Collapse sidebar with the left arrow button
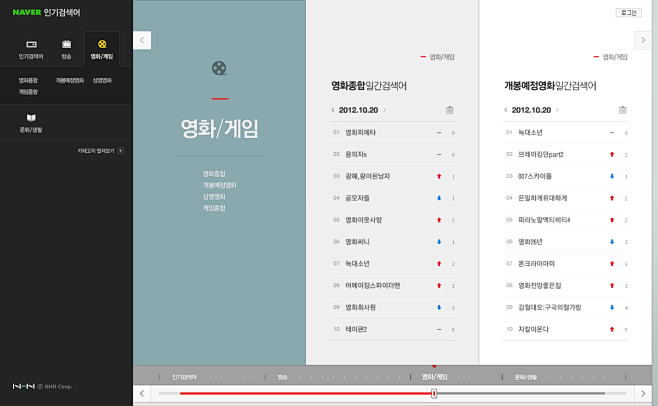The width and height of the screenshot is (658, 406). (142, 40)
